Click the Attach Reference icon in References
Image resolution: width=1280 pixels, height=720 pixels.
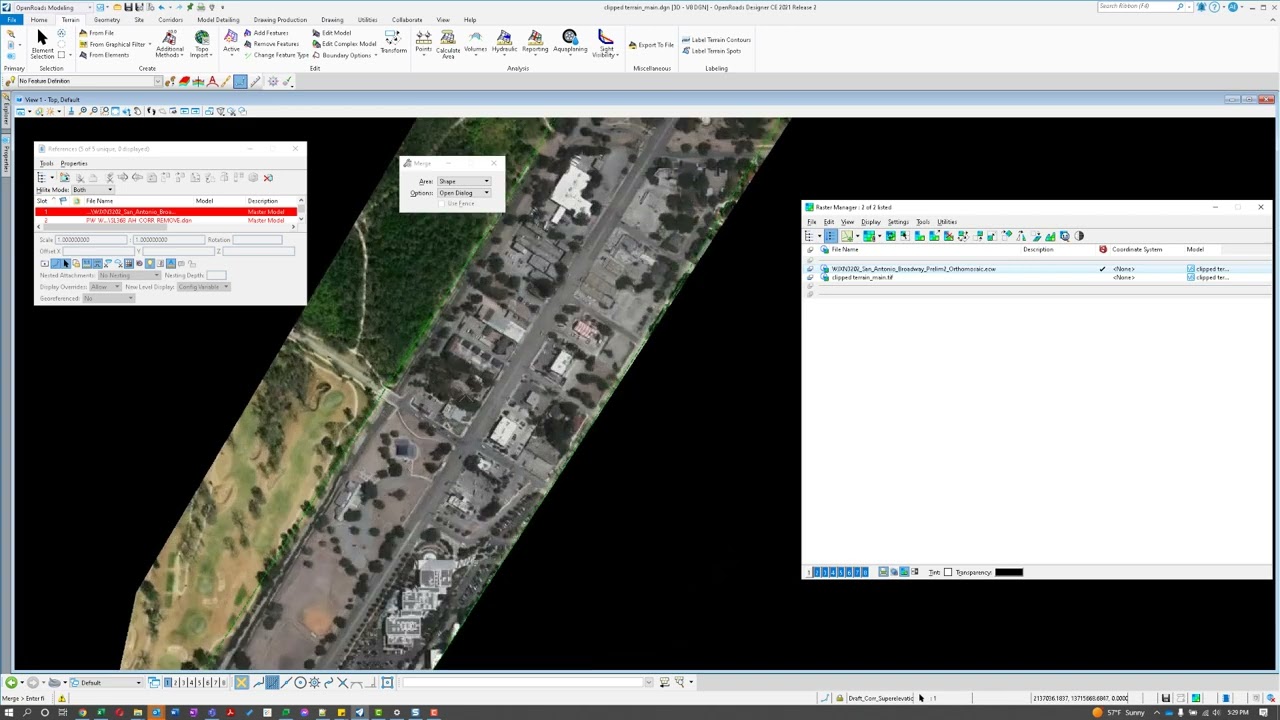coord(65,178)
